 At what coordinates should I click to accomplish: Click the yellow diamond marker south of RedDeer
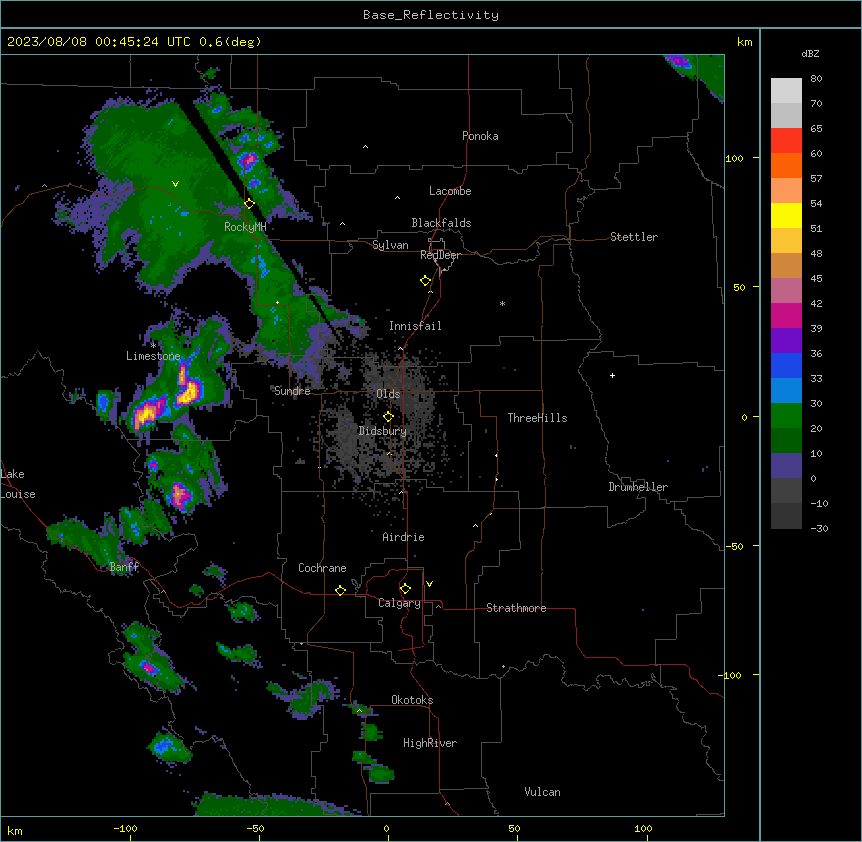coord(426,281)
